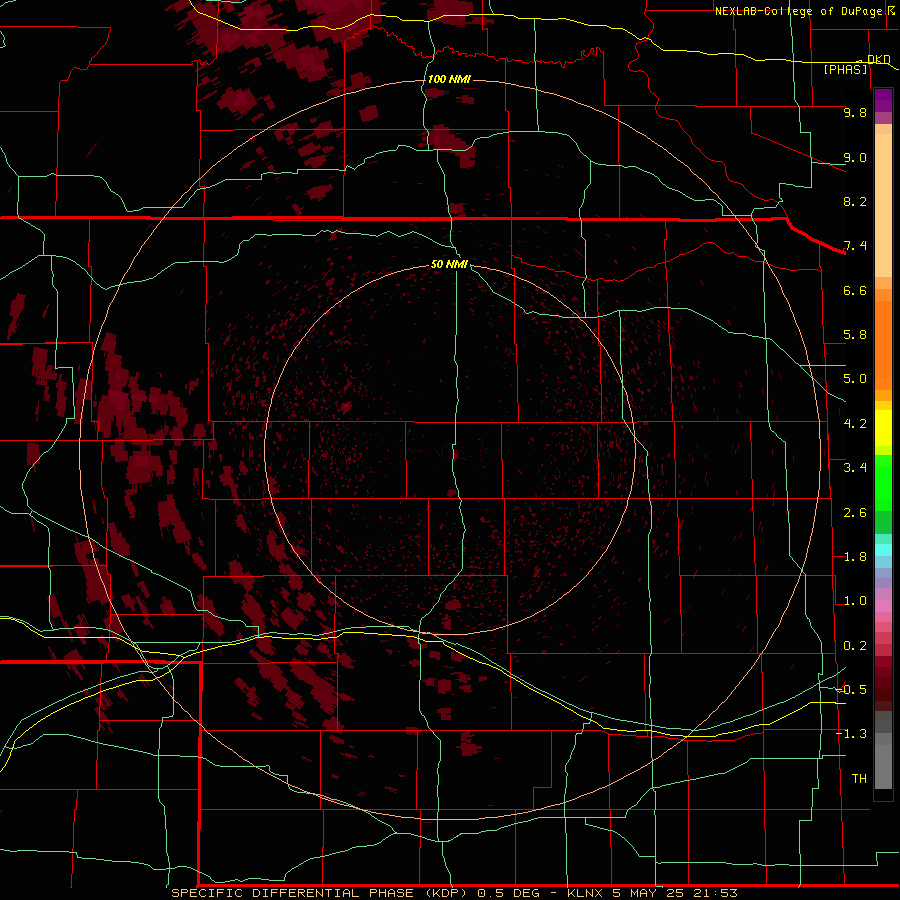Click the TH legend label
The image size is (900, 900).
859,779
